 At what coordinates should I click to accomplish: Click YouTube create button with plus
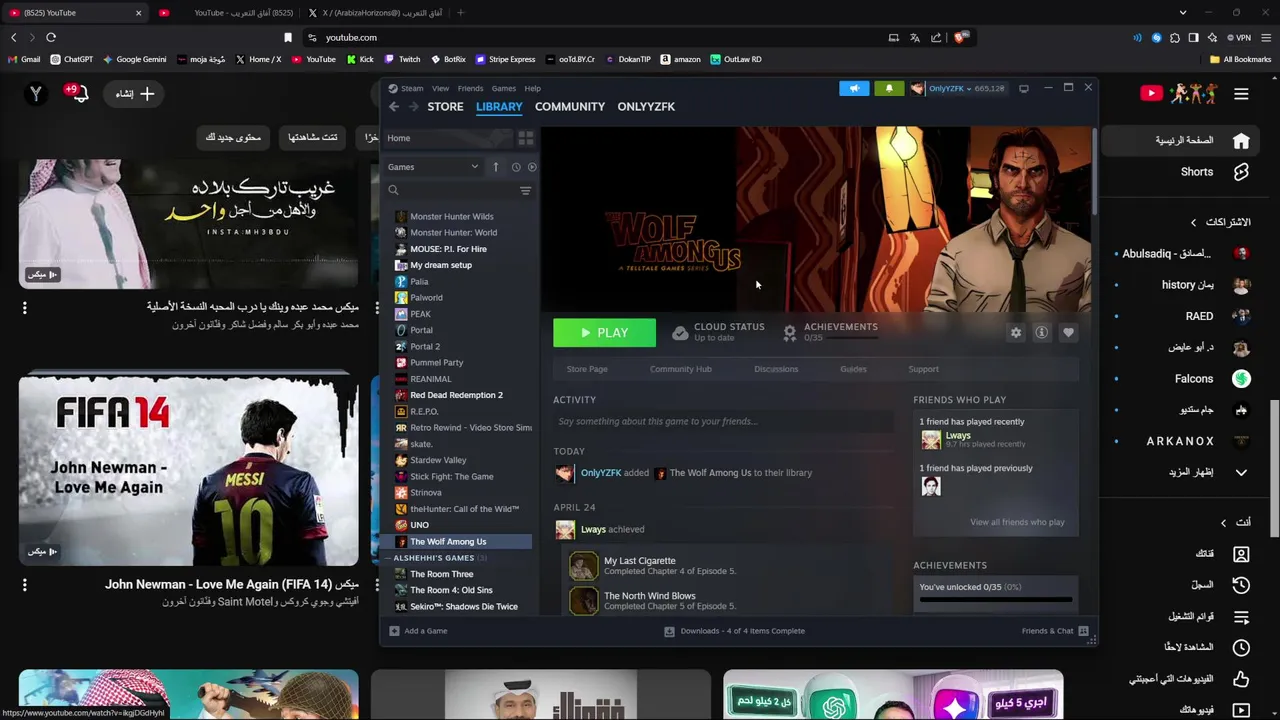(x=135, y=93)
